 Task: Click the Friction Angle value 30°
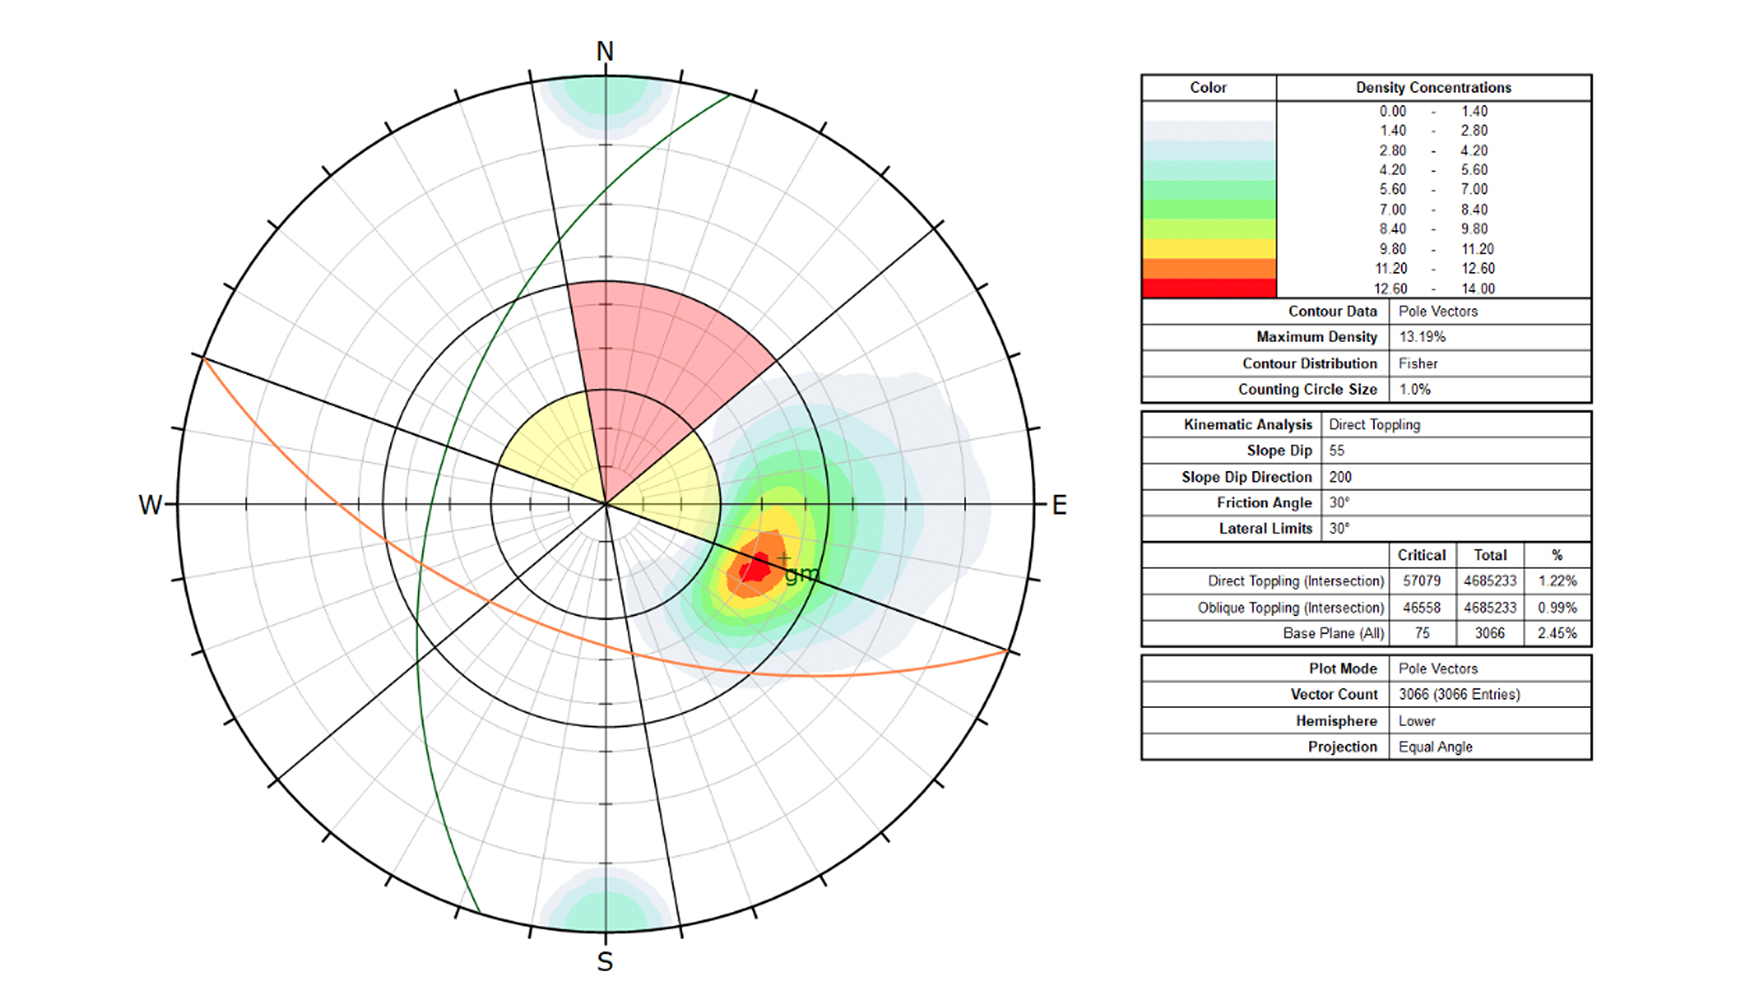click(x=1339, y=503)
